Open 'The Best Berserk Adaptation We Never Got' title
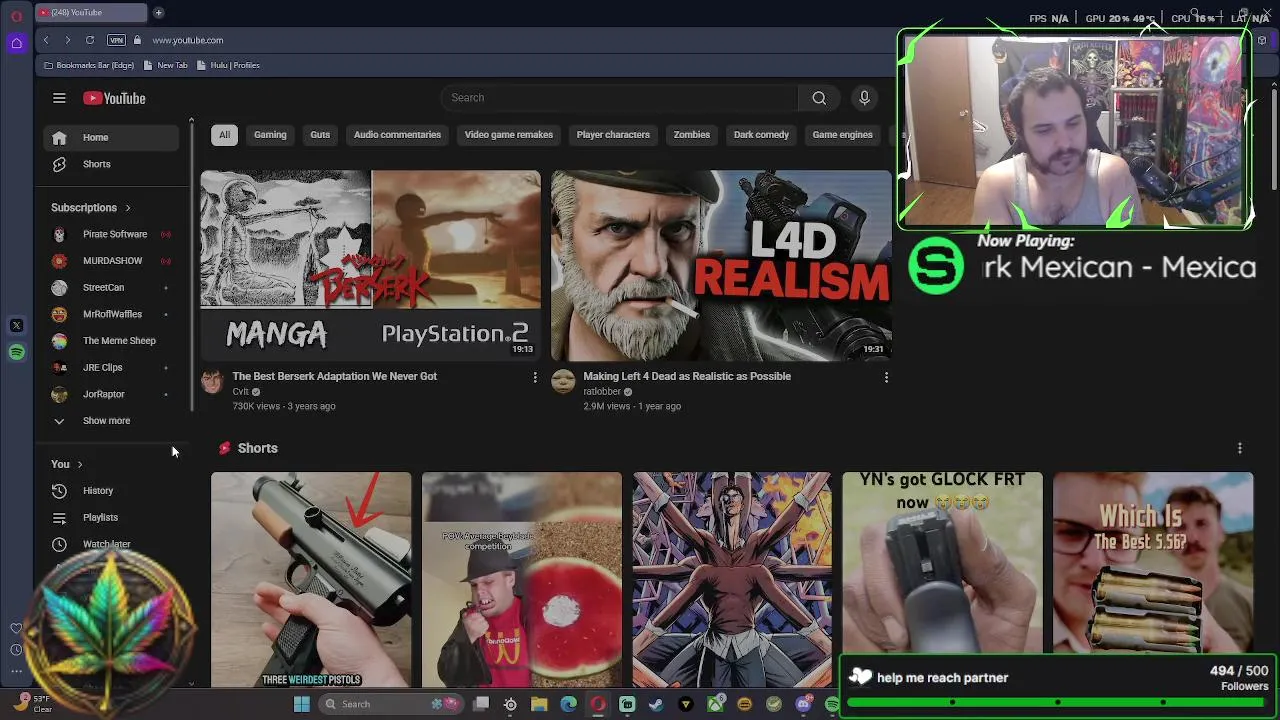 click(x=335, y=376)
